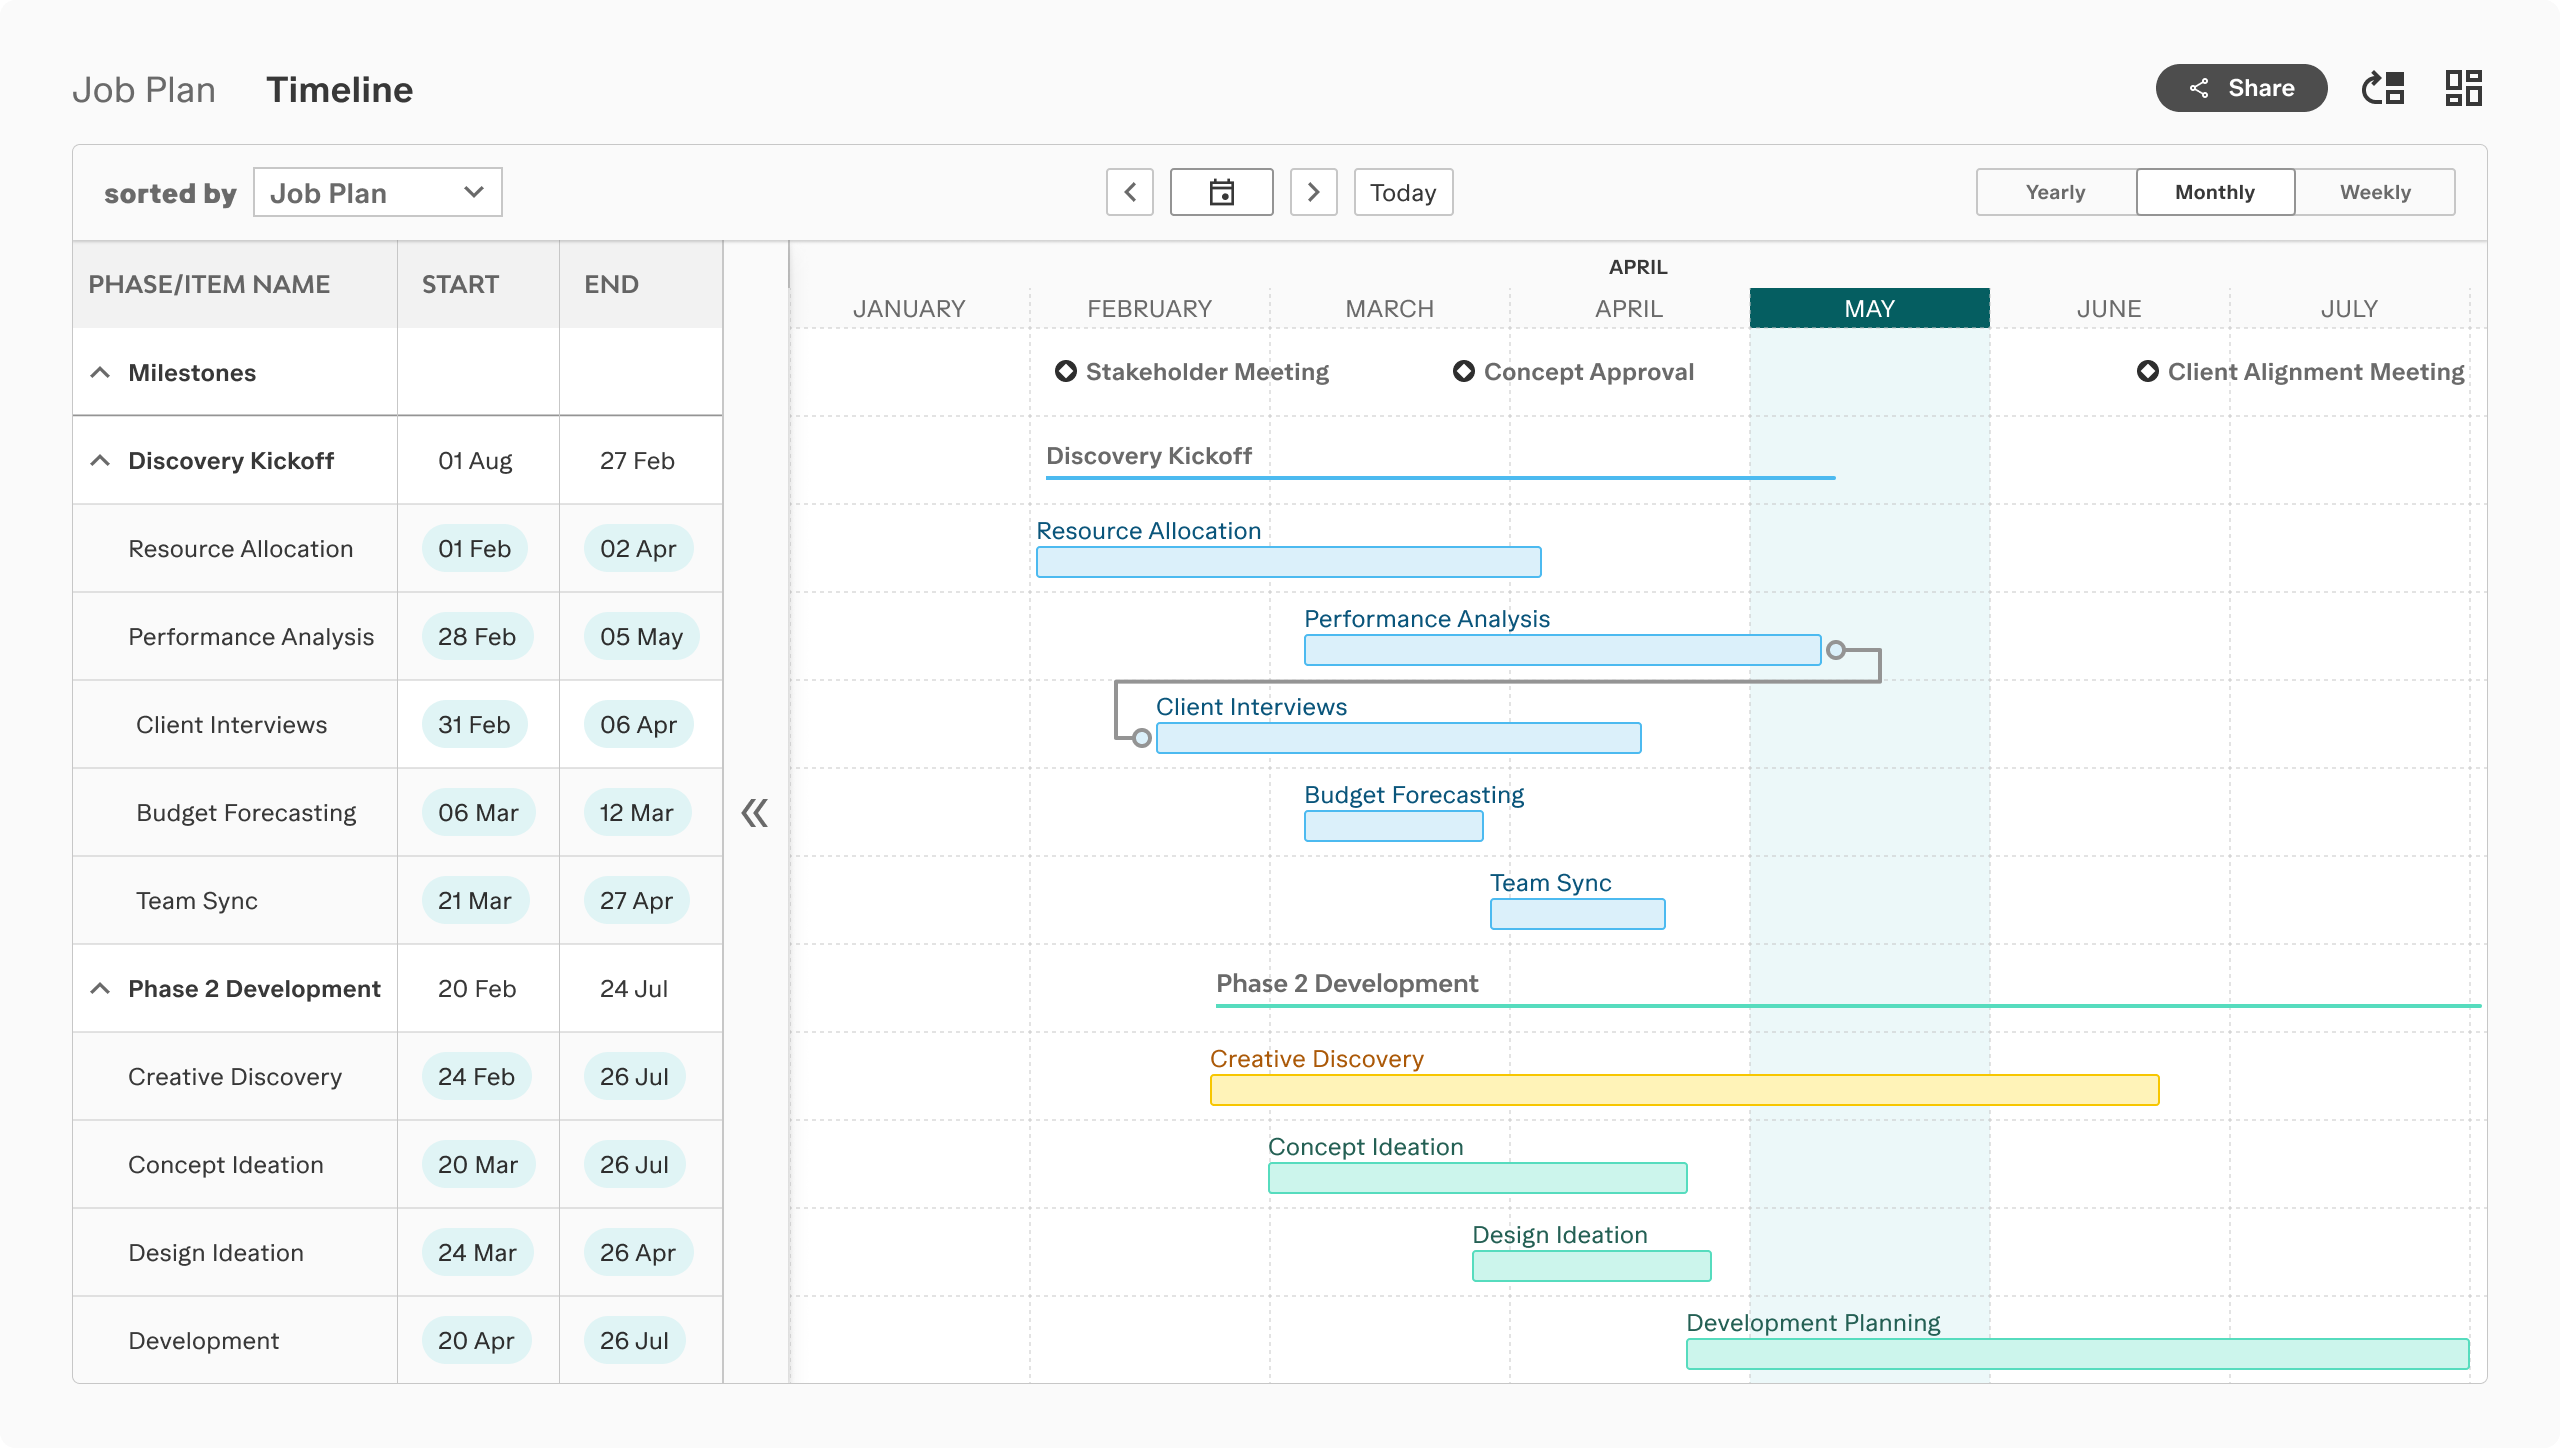This screenshot has height=1448, width=2560.
Task: Select the Timeline tab
Action: tap(339, 88)
